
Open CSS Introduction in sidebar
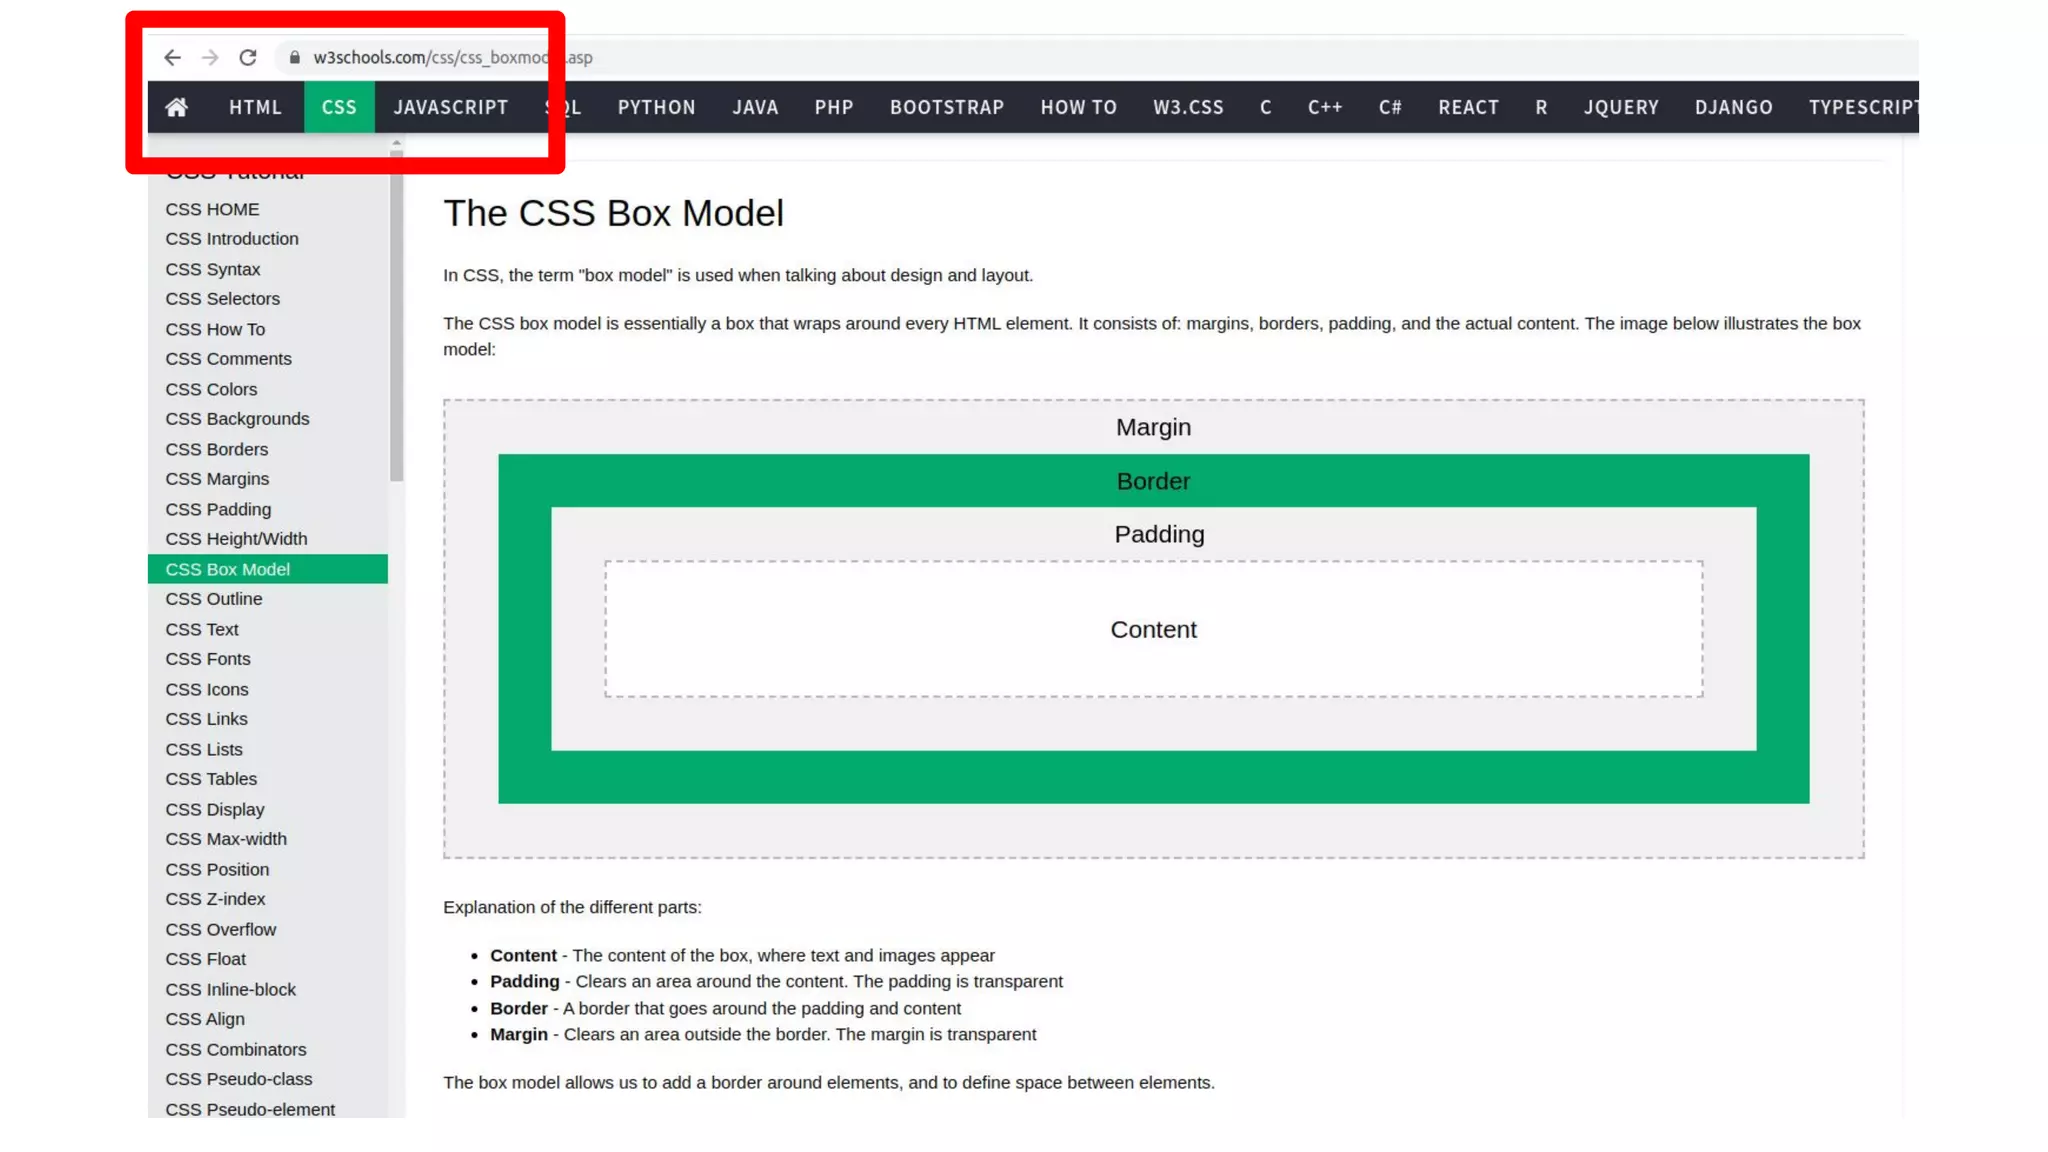point(232,239)
